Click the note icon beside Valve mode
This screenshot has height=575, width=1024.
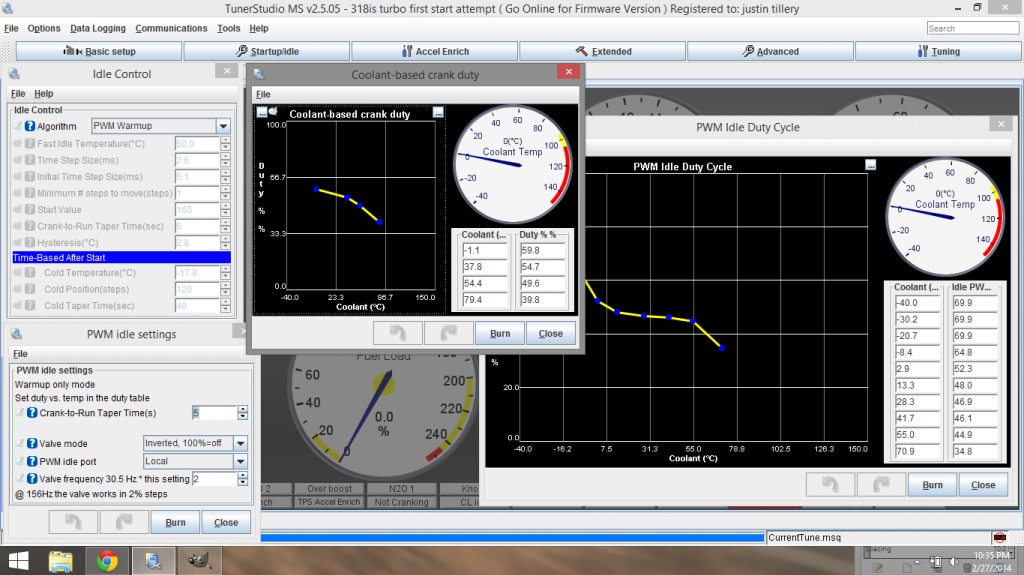pos(20,444)
